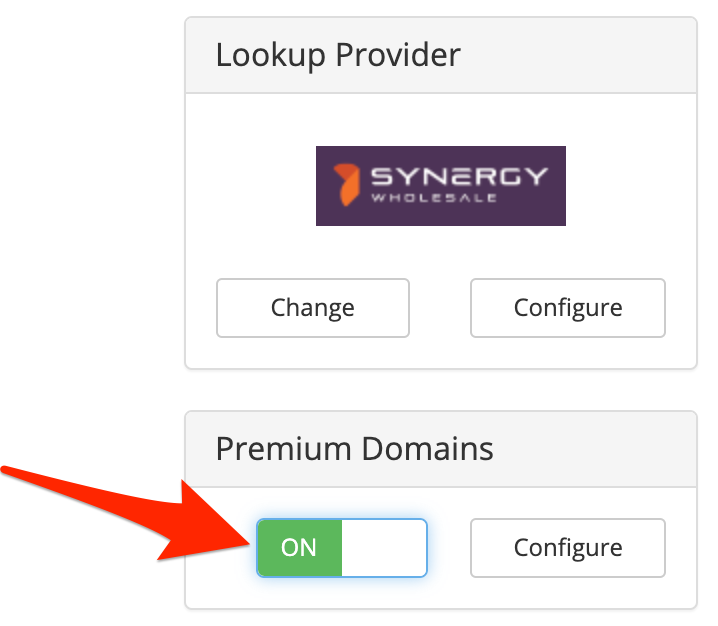Click the Lookup Provider panel heading

pos(338,55)
